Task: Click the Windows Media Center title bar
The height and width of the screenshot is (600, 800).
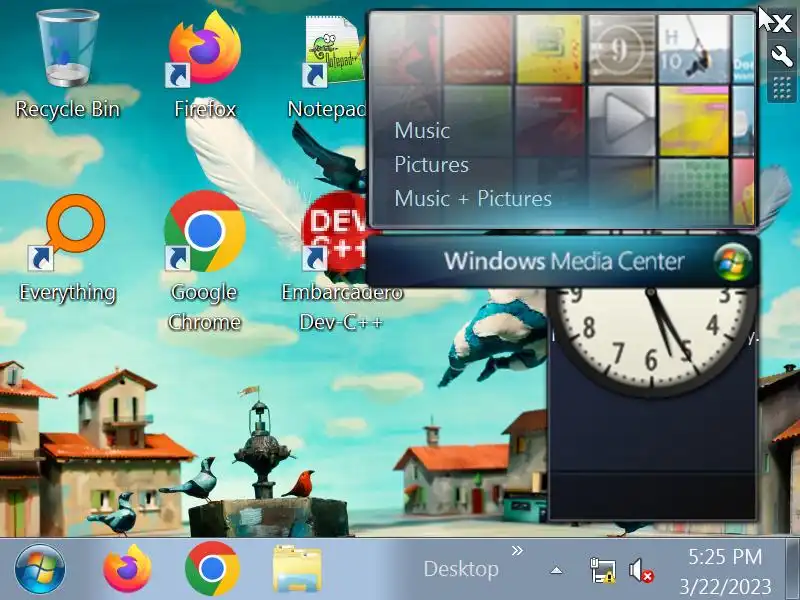Action: (562, 261)
